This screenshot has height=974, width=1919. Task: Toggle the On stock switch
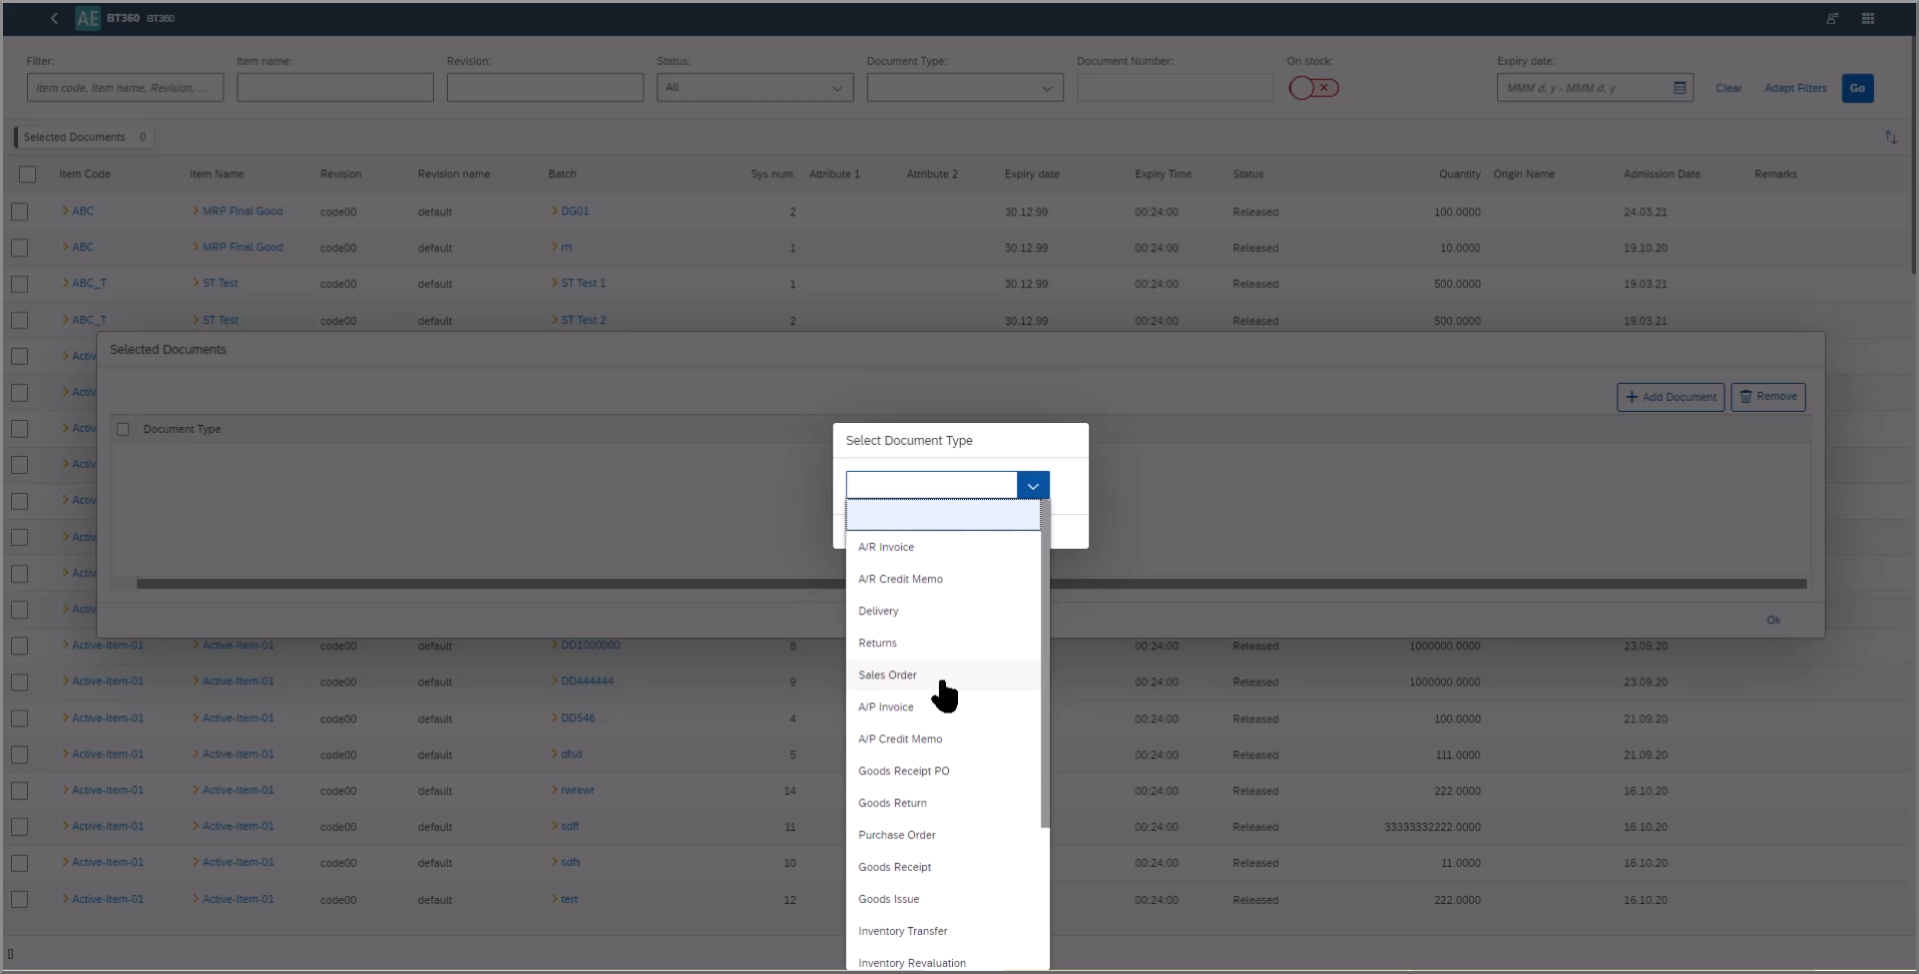coord(1313,88)
